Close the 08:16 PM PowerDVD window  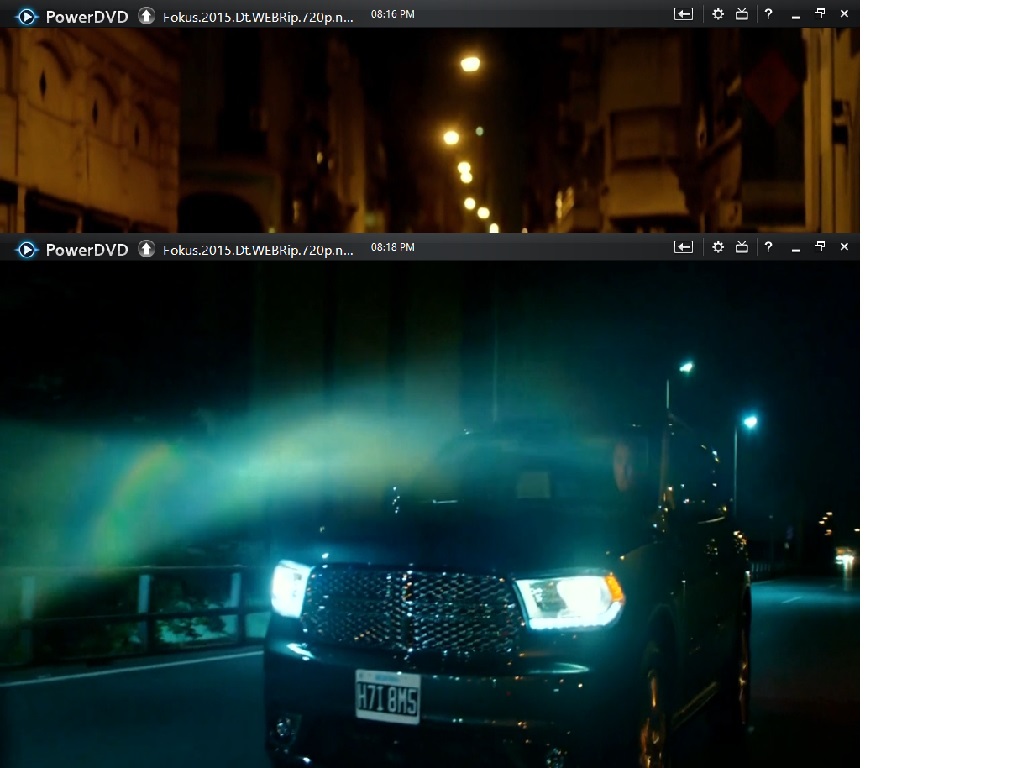(844, 14)
